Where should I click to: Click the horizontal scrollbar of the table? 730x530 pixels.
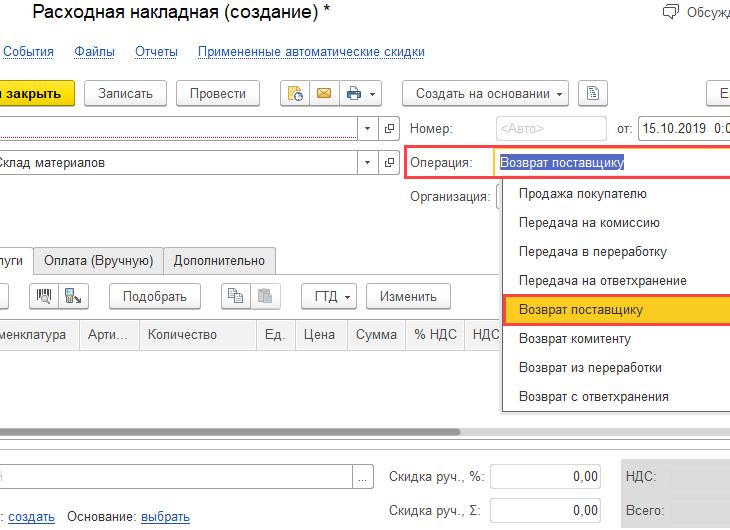[230, 432]
